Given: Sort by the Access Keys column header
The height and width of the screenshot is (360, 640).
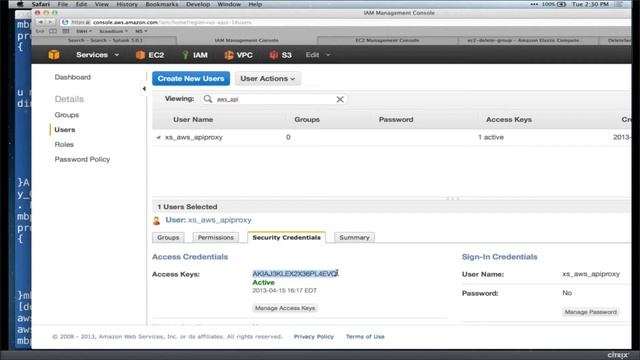Looking at the screenshot, I should click(x=509, y=120).
